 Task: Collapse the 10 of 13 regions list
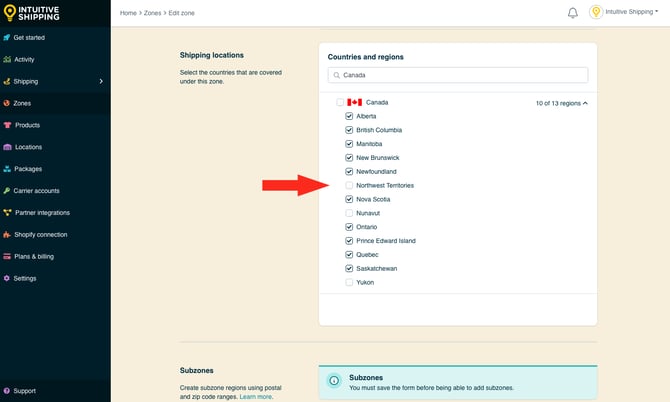(562, 102)
